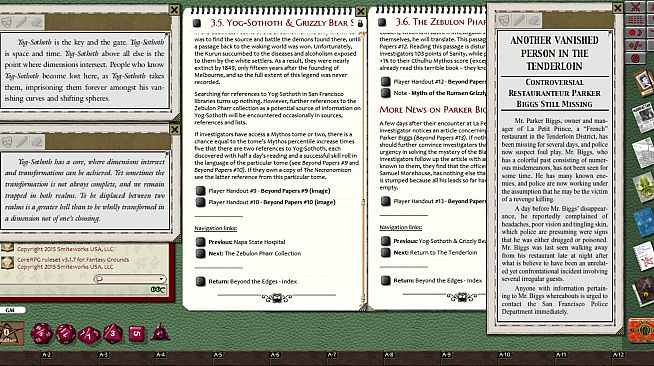This screenshot has width=654, height=366.
Task: Click the story icon beside 3.5 title
Action: [x=197, y=23]
